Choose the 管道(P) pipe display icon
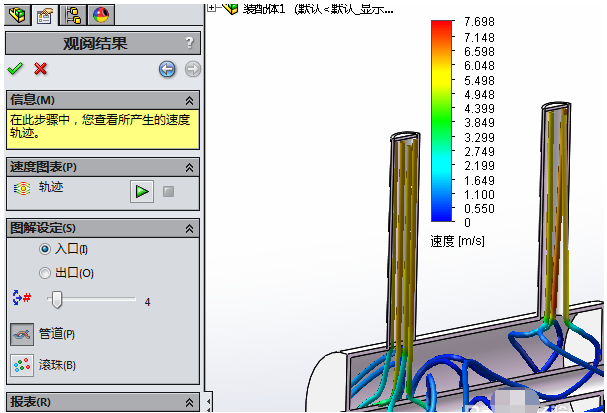This screenshot has height=413, width=607. click(x=22, y=334)
